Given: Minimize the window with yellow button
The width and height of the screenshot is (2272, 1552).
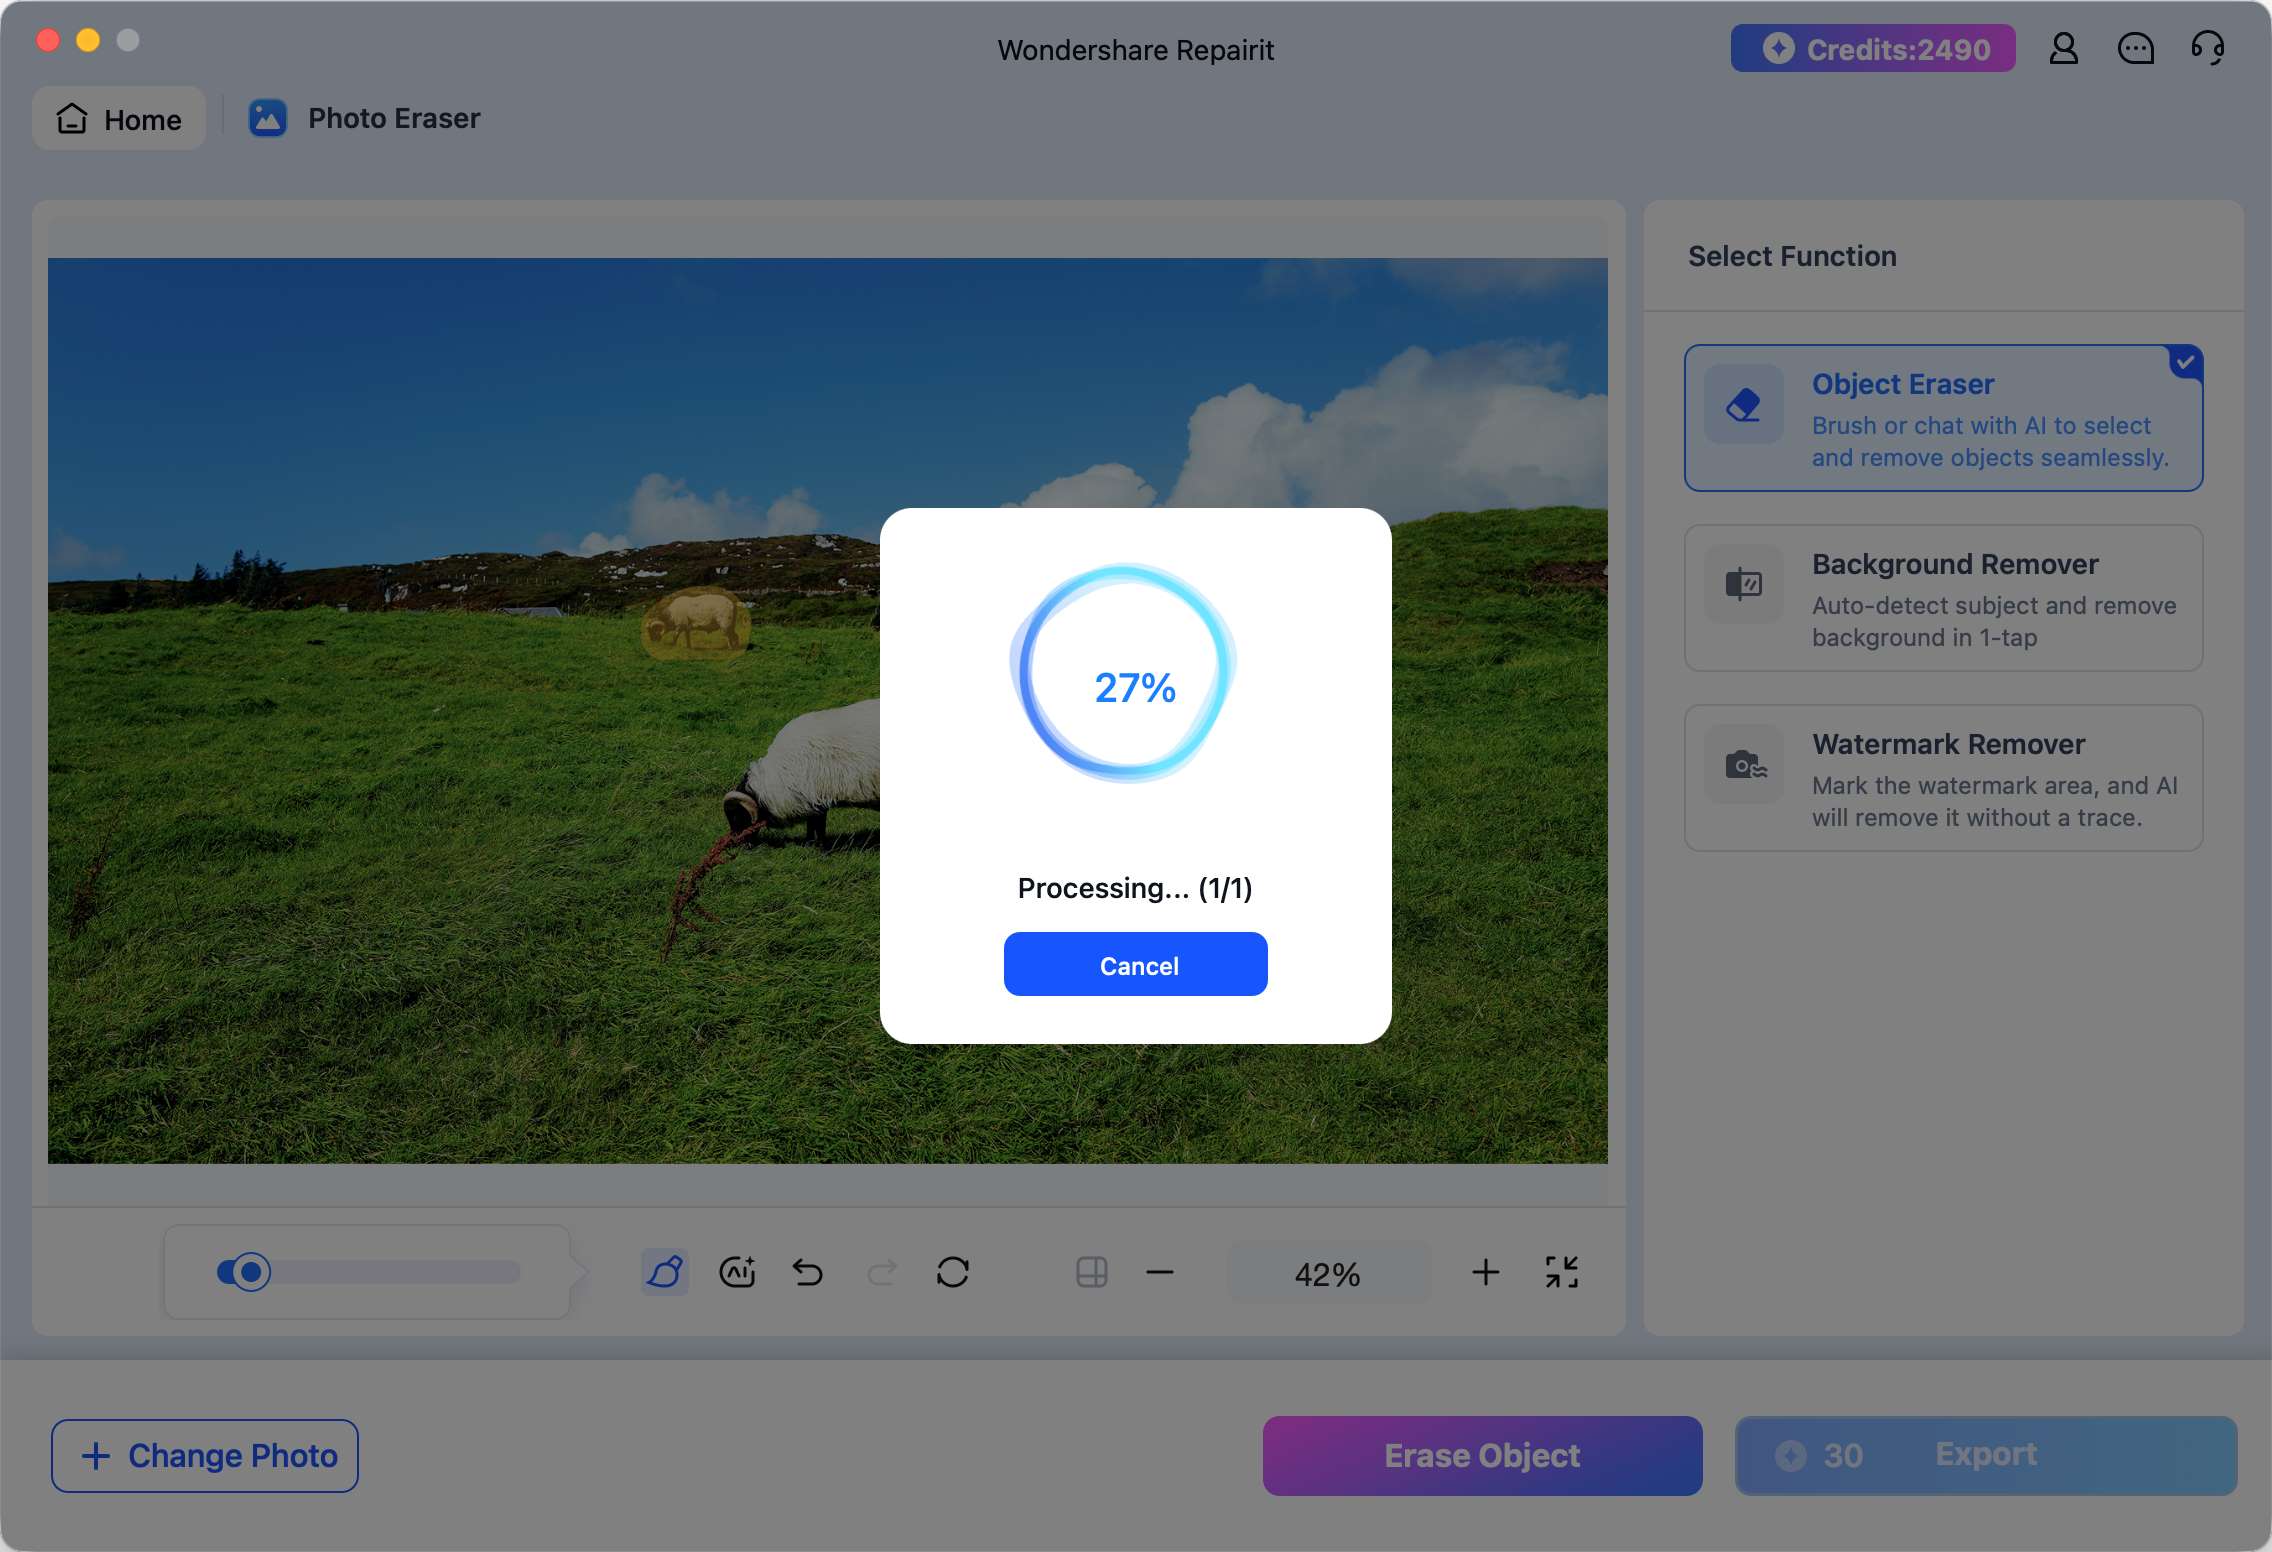Looking at the screenshot, I should click(x=88, y=40).
